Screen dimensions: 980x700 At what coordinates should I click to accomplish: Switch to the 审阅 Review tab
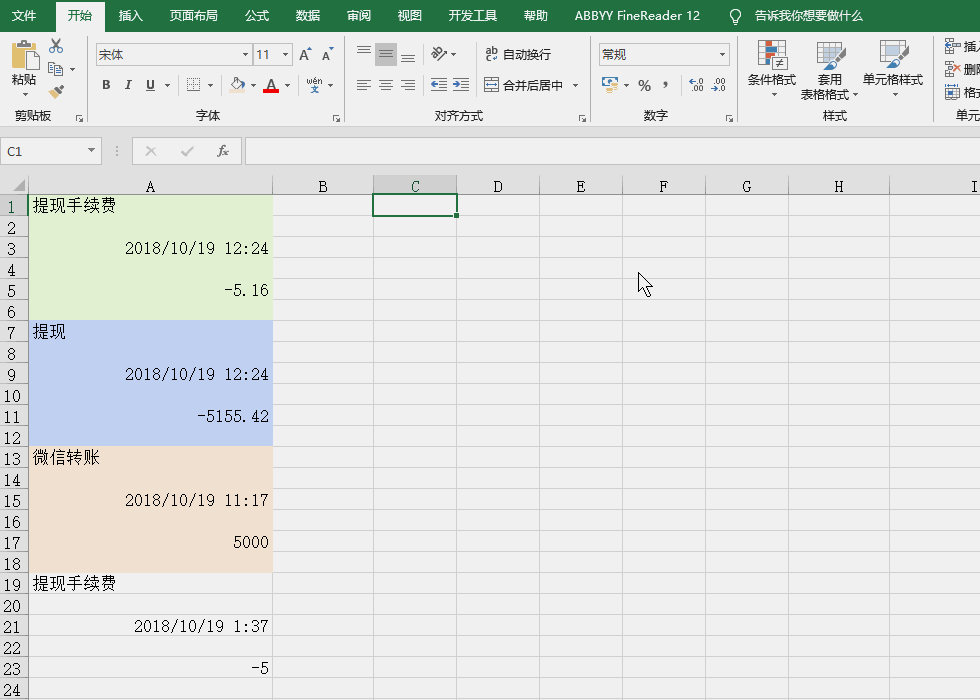pos(359,16)
